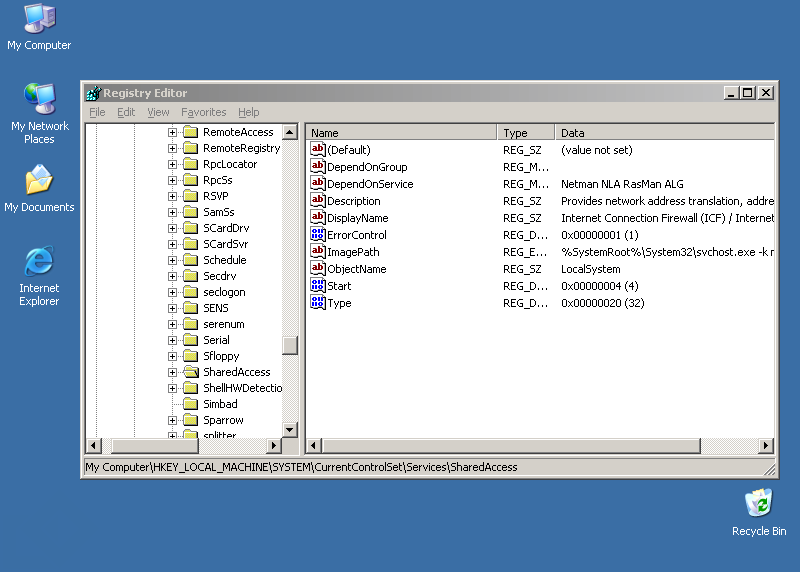Select the ImagePath value icon
The height and width of the screenshot is (572, 800).
(x=317, y=251)
